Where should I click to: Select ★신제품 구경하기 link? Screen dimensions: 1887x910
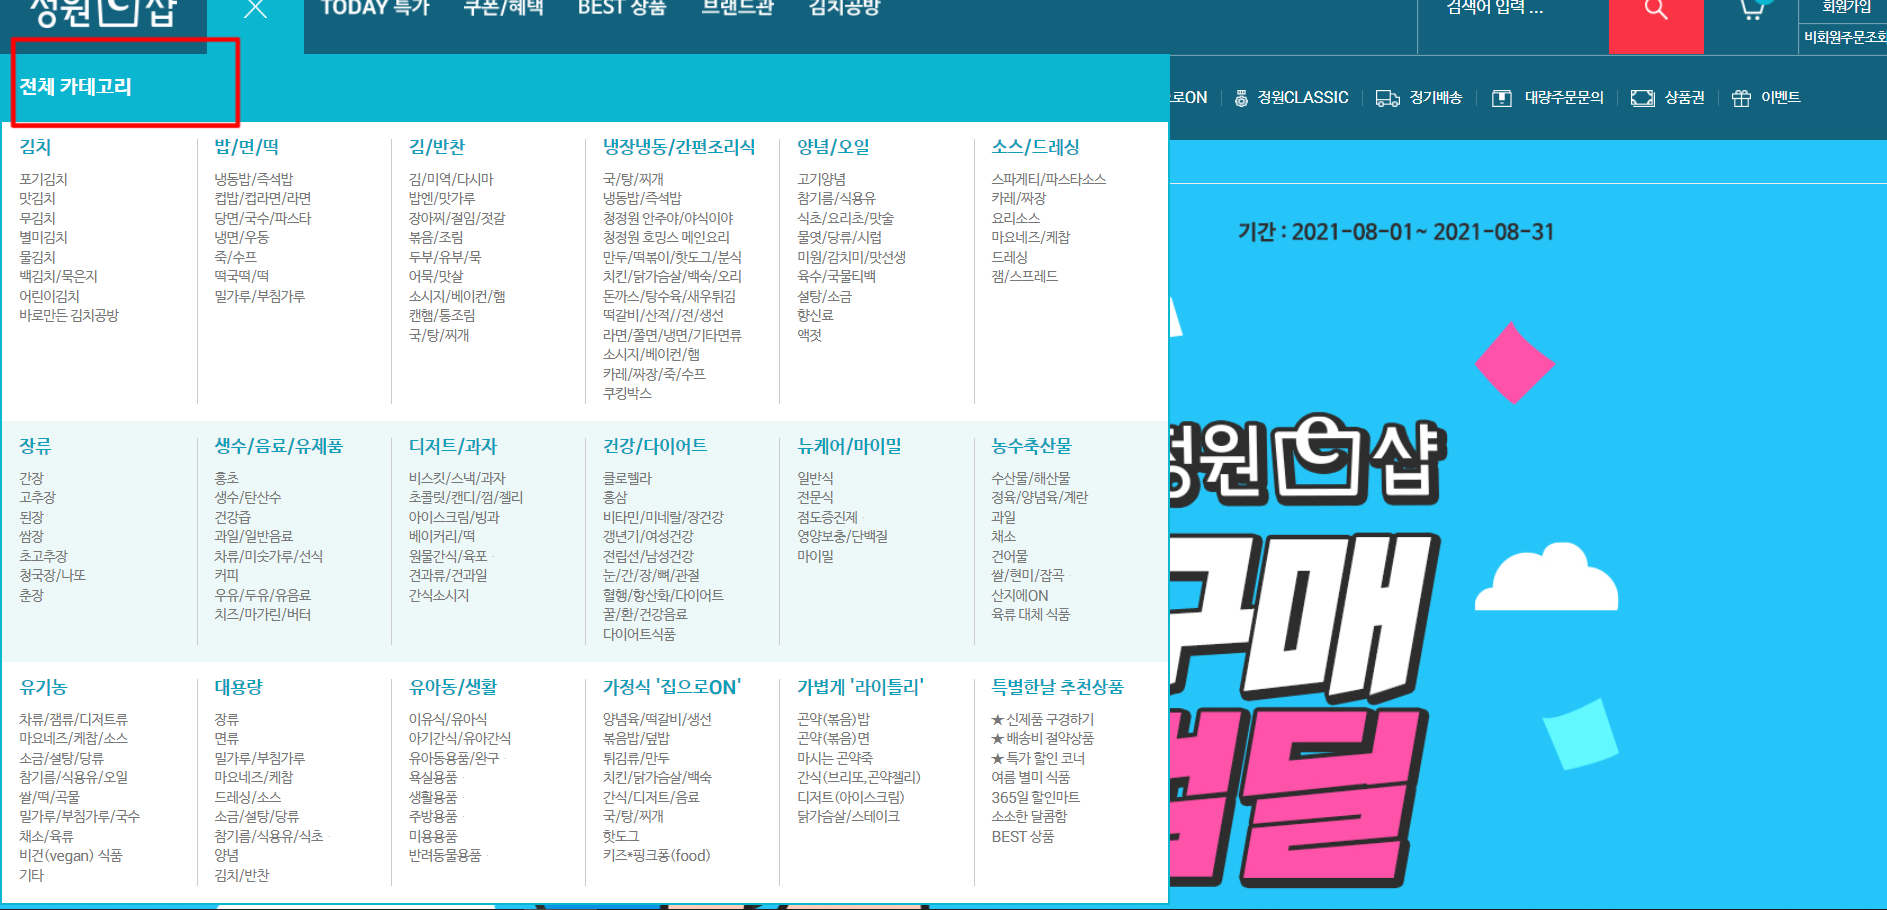pos(1042,720)
